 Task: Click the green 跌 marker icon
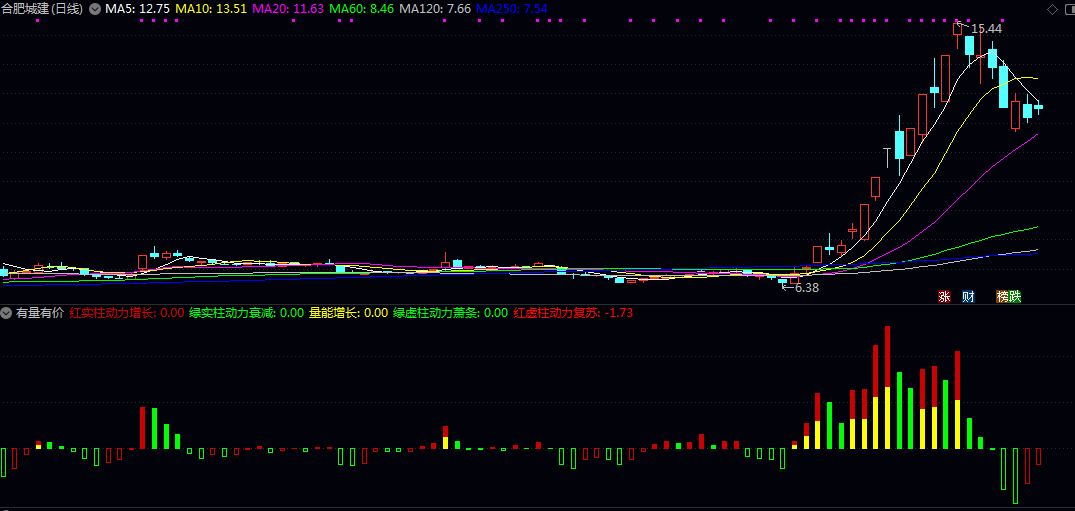point(1015,296)
